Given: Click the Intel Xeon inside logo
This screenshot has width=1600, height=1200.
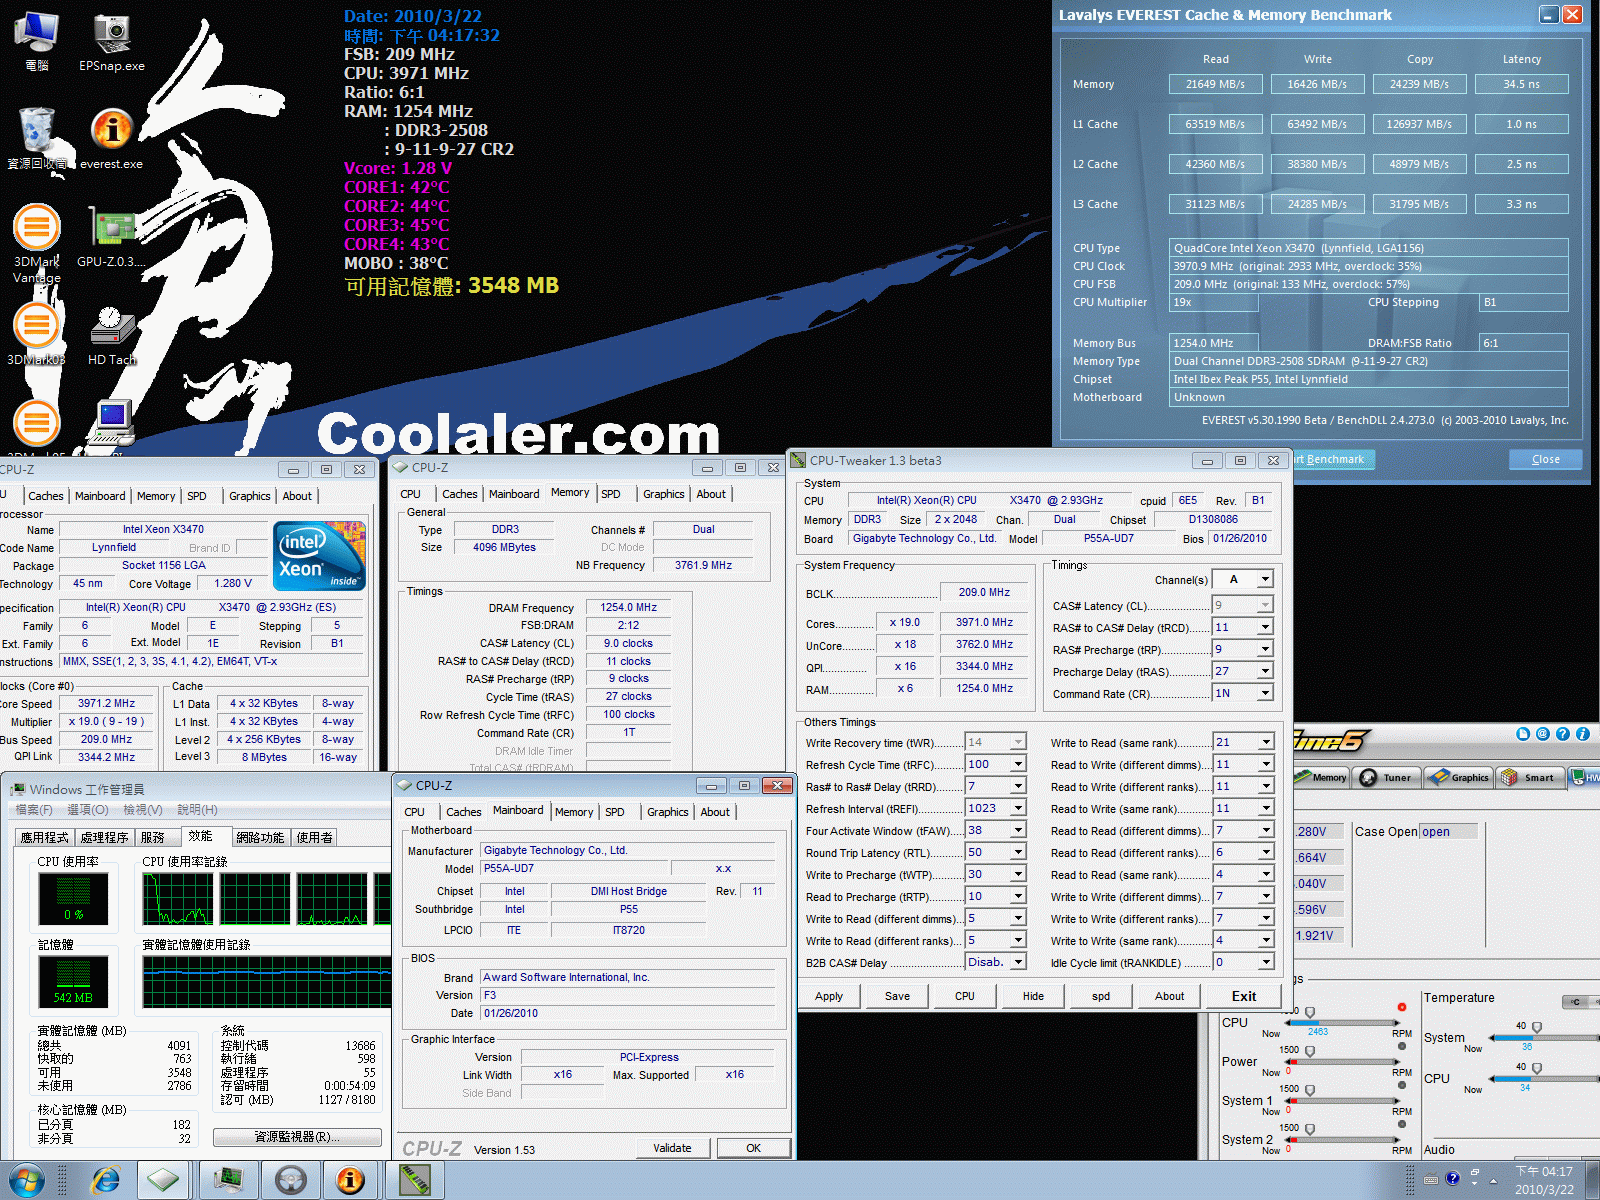Looking at the screenshot, I should [320, 555].
